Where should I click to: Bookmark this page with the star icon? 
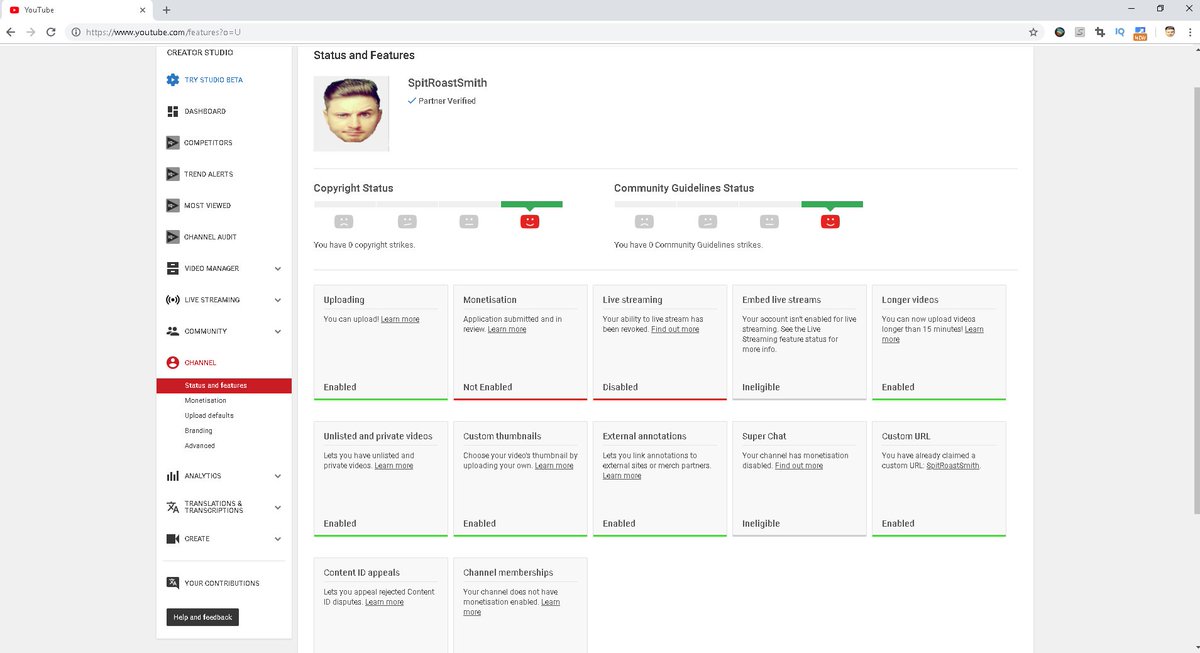pos(1033,32)
